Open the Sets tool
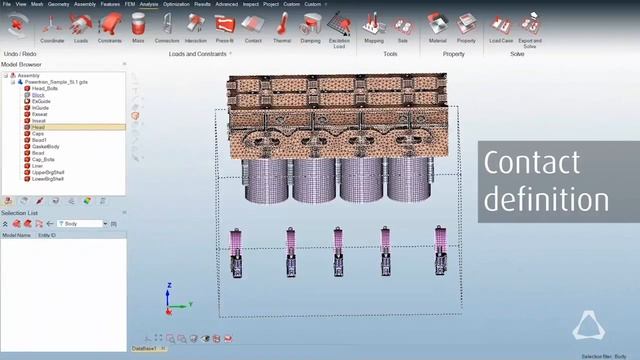Image resolution: width=640 pixels, height=360 pixels. click(x=403, y=28)
